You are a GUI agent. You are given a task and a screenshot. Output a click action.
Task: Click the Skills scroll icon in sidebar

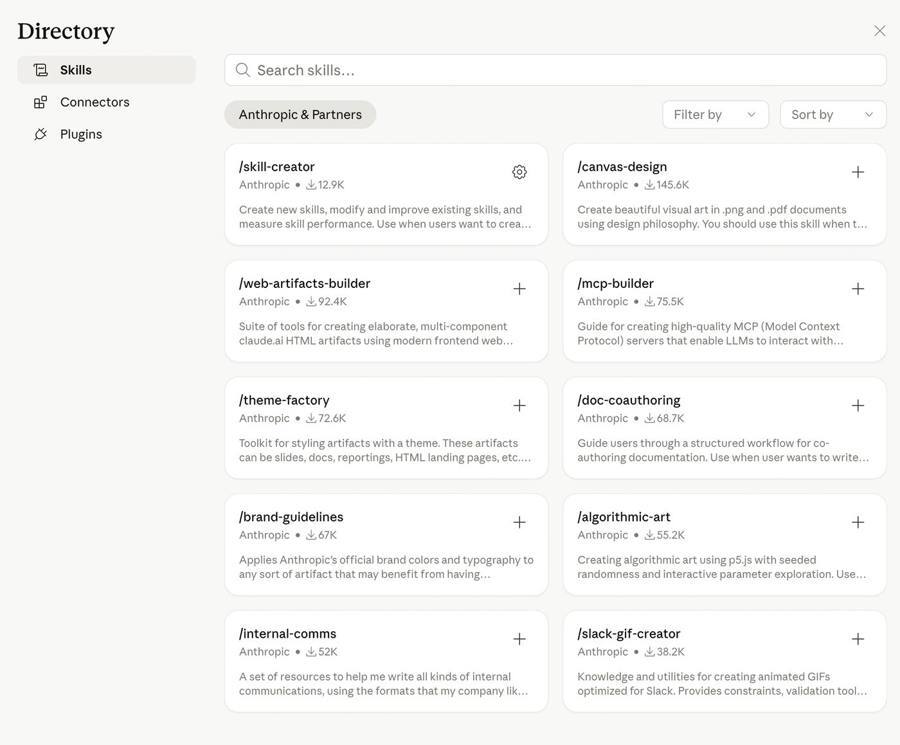40,70
